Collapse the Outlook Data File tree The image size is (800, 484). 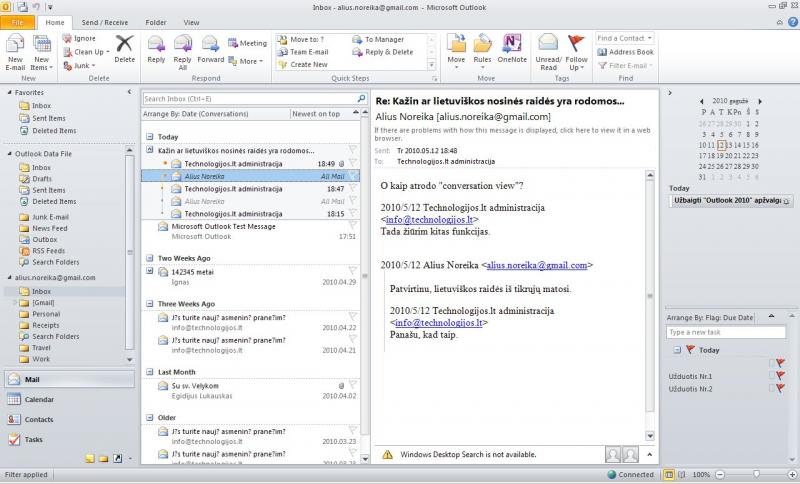point(9,154)
